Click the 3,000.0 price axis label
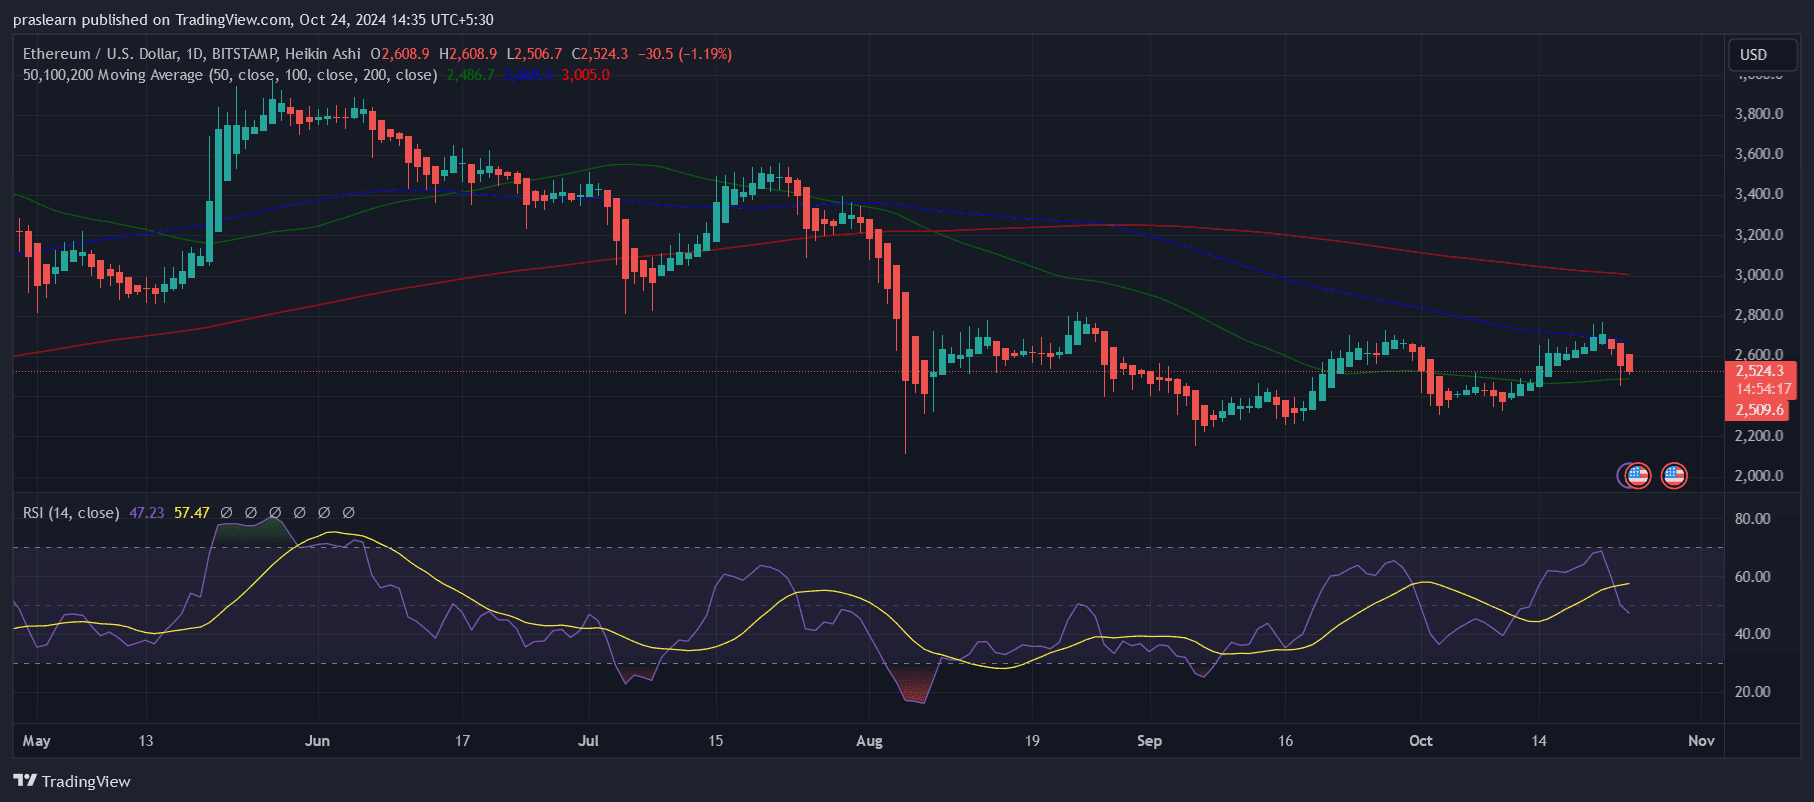 1759,275
